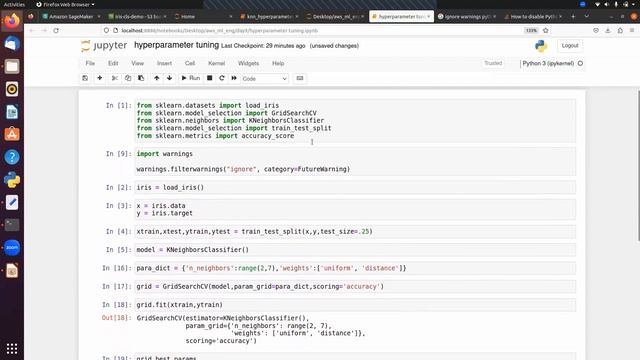Viewport: 640px width, 360px height.
Task: Open the Help menu
Action: point(278,63)
